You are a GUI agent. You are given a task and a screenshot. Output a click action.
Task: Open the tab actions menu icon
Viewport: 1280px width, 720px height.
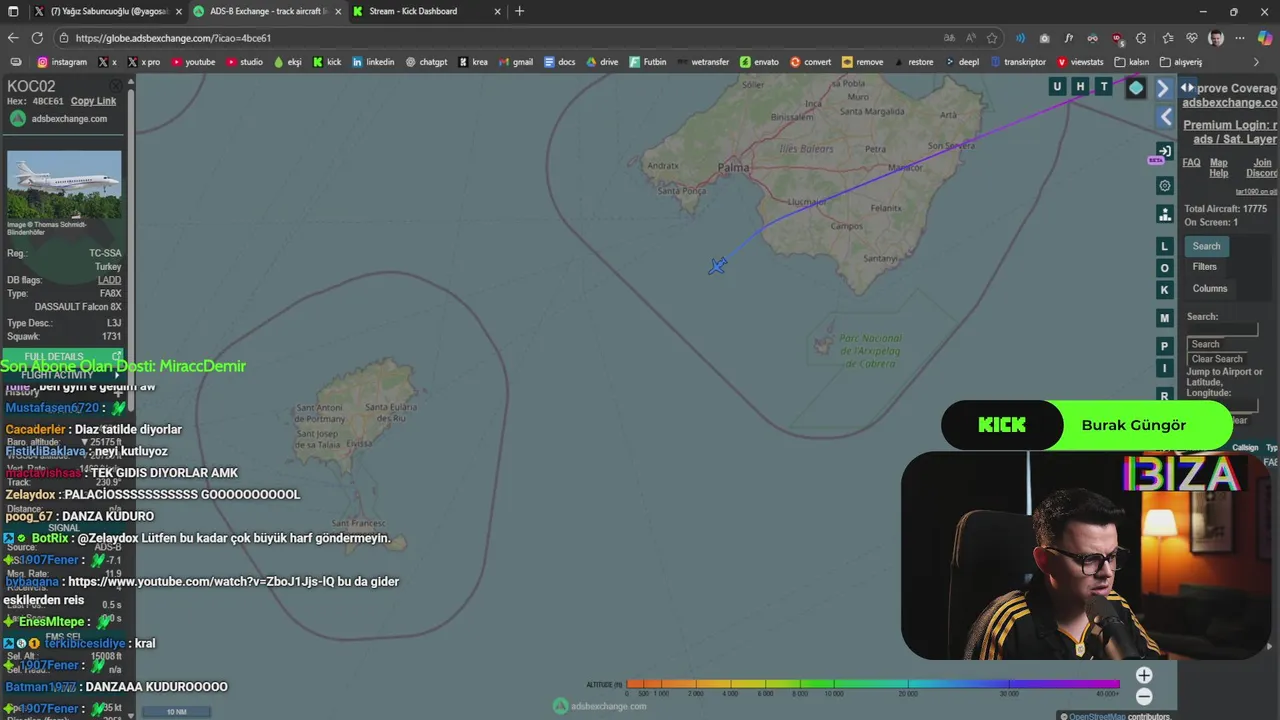12,12
